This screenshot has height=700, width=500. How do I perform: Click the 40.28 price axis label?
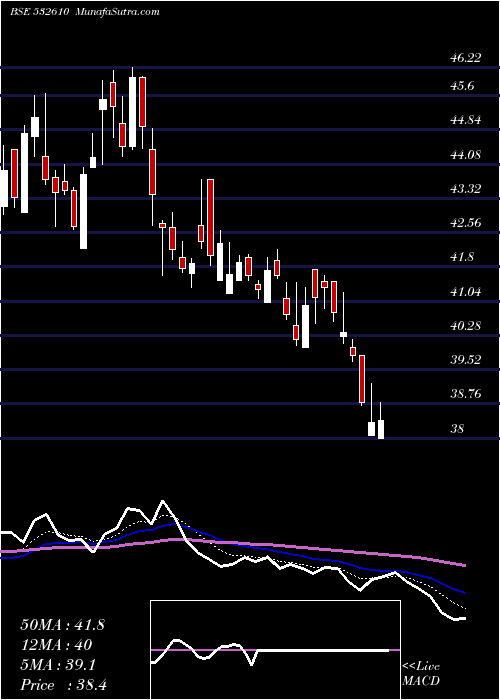point(465,326)
